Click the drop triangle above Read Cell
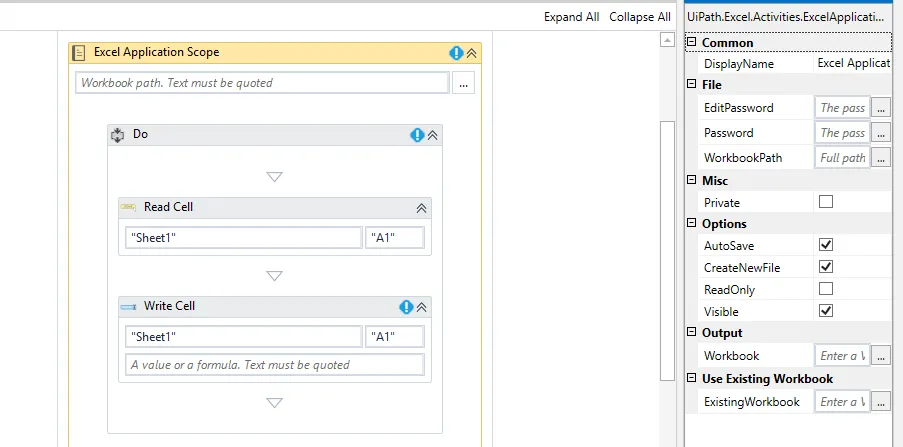903x447 pixels. pos(275,177)
